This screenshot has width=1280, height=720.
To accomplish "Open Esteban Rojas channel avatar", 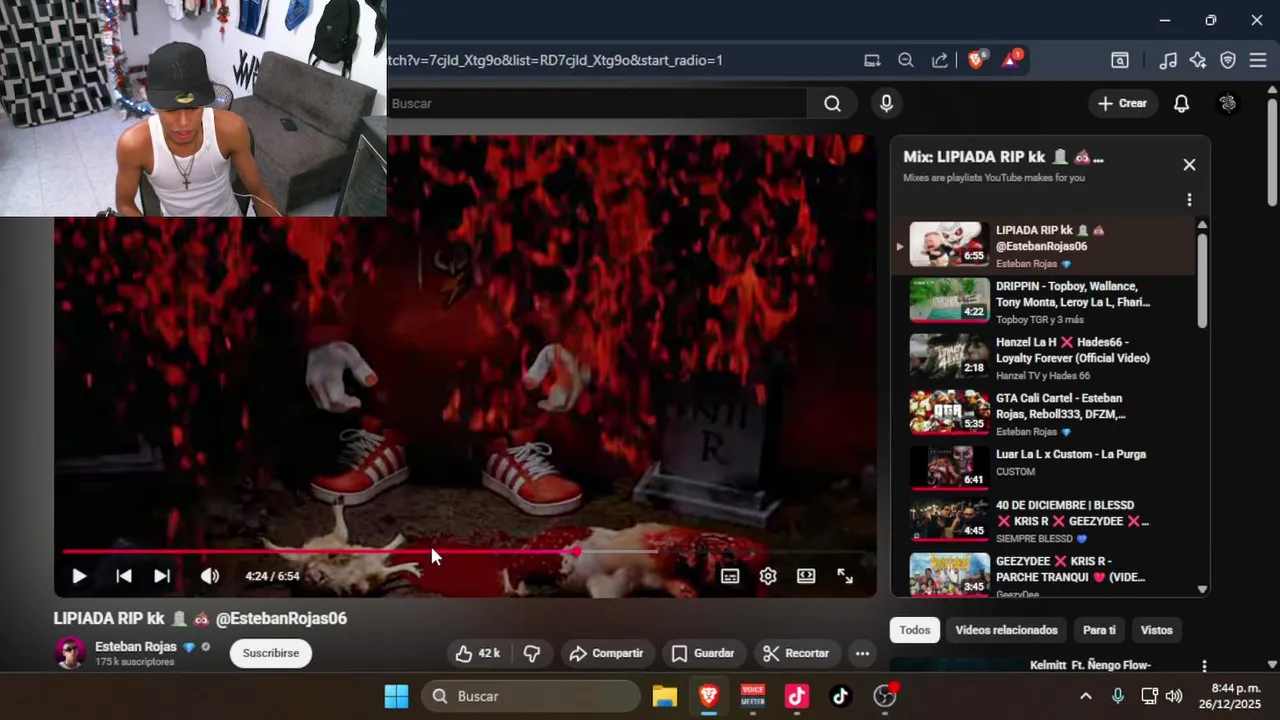I will click(70, 653).
